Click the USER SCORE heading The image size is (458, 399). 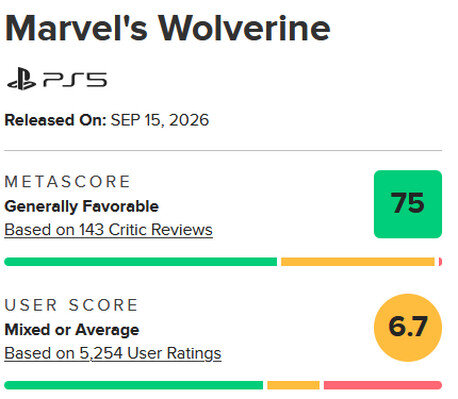pos(71,305)
